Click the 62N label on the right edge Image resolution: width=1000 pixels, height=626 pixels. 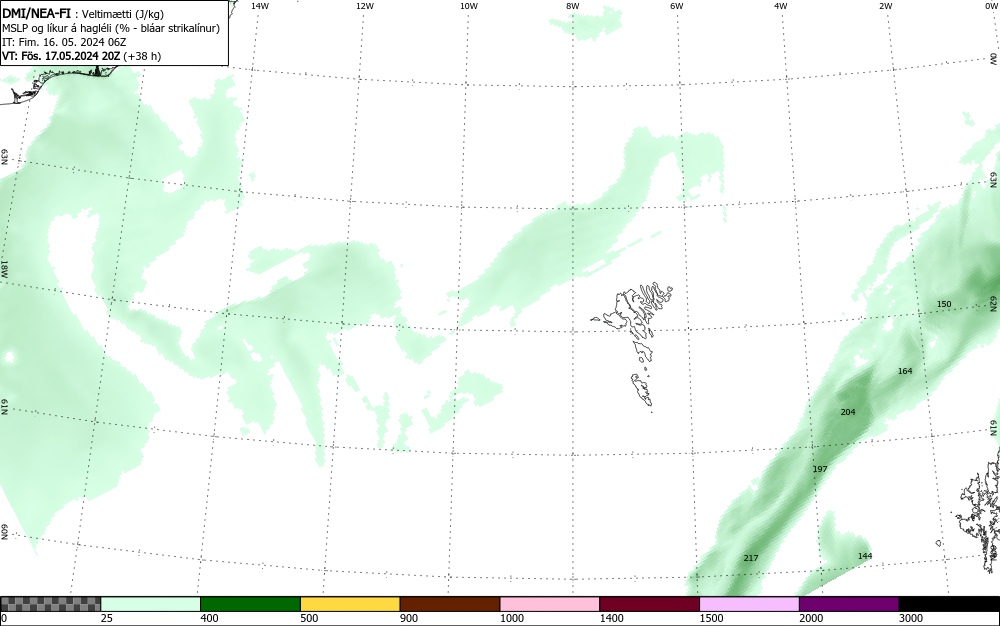994,303
